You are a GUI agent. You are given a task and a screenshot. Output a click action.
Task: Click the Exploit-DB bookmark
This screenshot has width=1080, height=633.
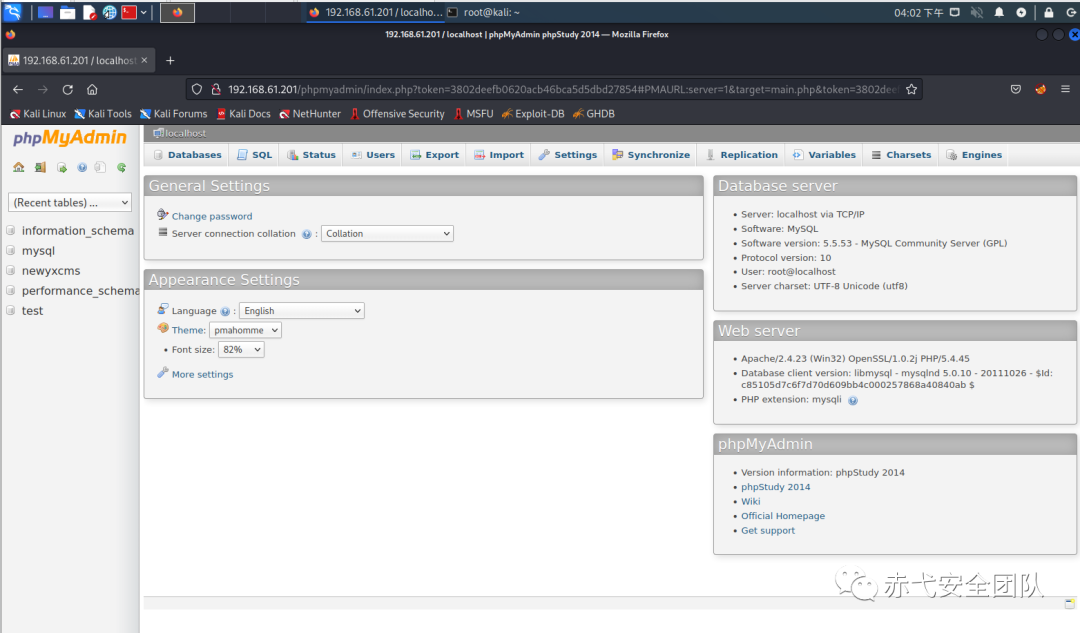tap(532, 114)
